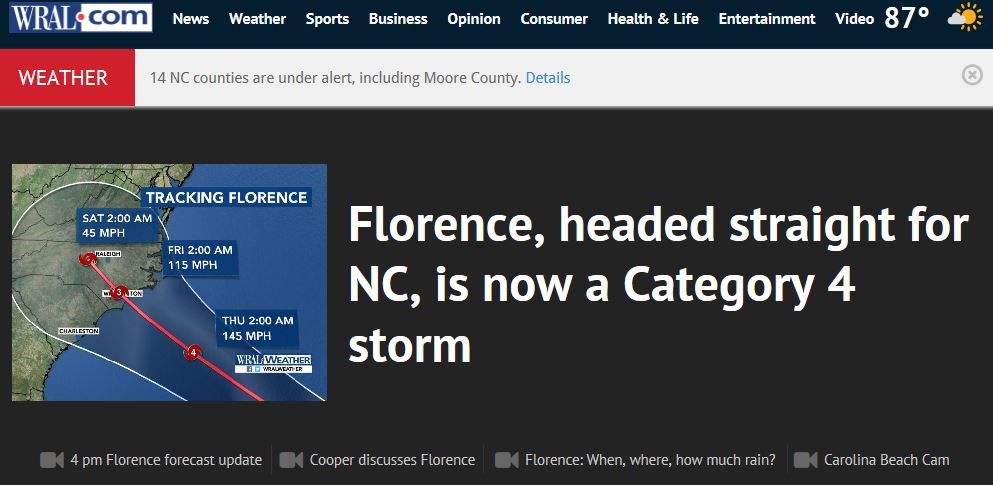Open the Video section

pyautogui.click(x=854, y=19)
